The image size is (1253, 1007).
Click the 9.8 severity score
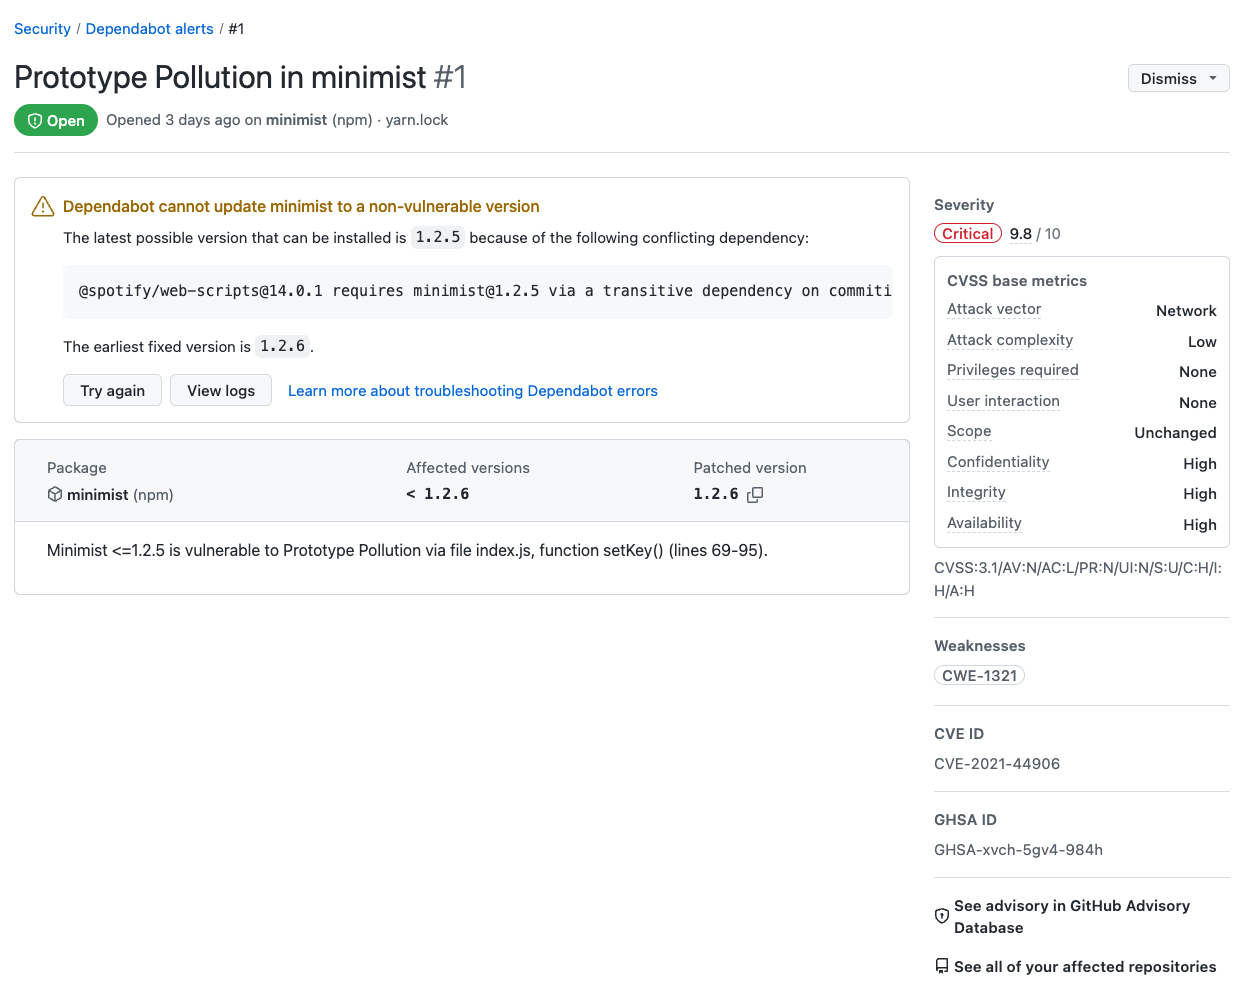[x=1020, y=233]
